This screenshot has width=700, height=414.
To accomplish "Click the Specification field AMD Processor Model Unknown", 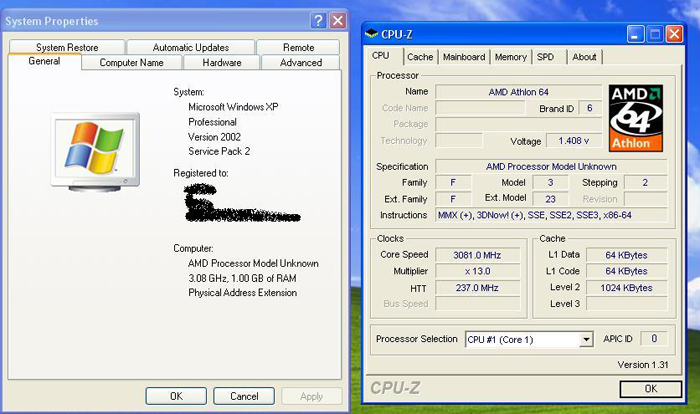I will (551, 166).
